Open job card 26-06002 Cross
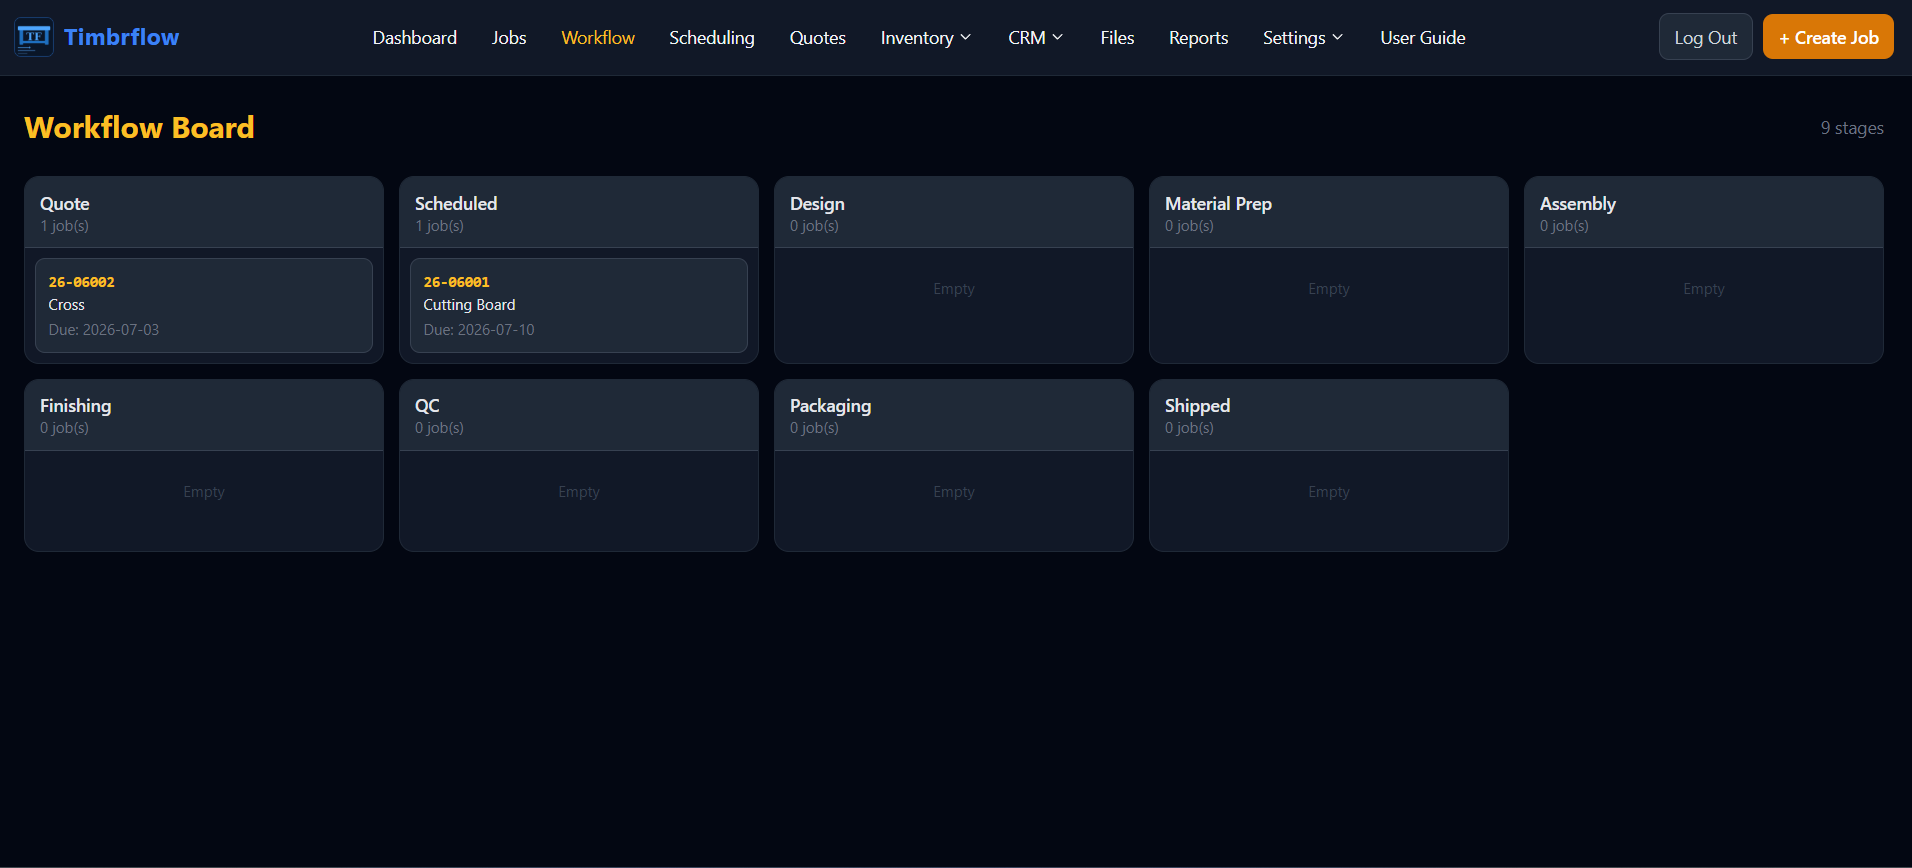Viewport: 1912px width, 868px height. (204, 305)
